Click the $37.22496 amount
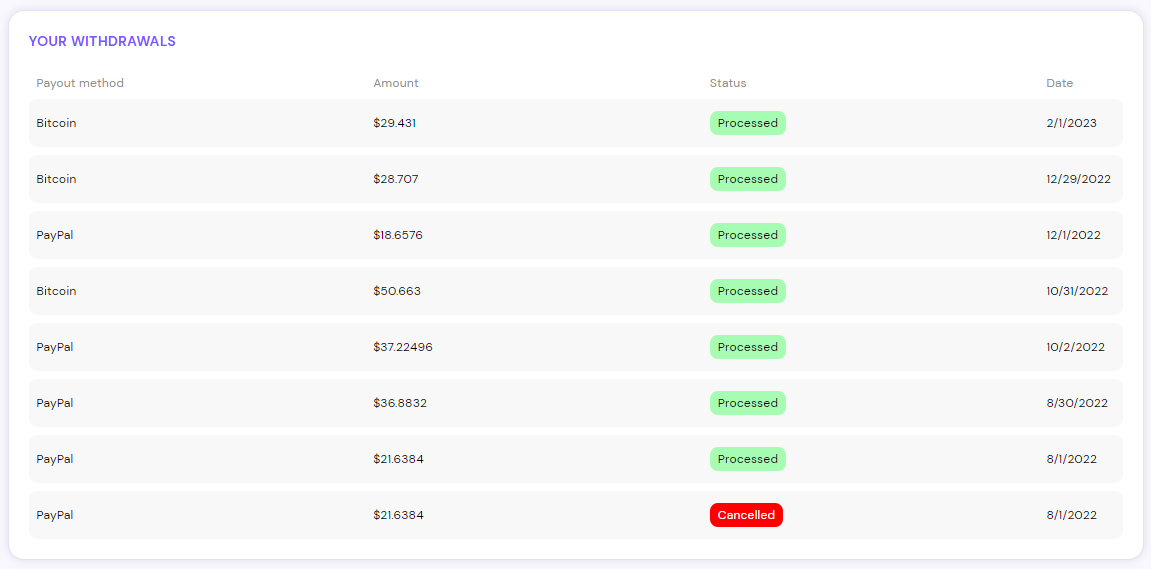 pyautogui.click(x=403, y=347)
